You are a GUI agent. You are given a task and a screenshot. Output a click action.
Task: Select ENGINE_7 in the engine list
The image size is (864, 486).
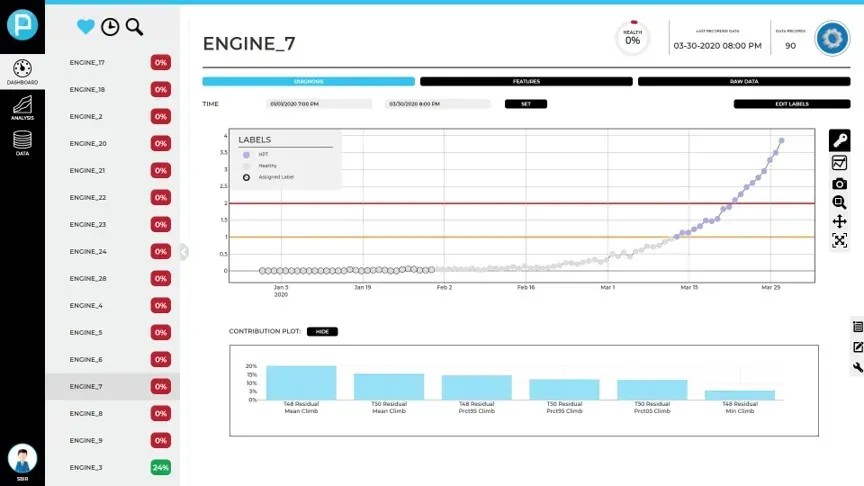pos(112,386)
